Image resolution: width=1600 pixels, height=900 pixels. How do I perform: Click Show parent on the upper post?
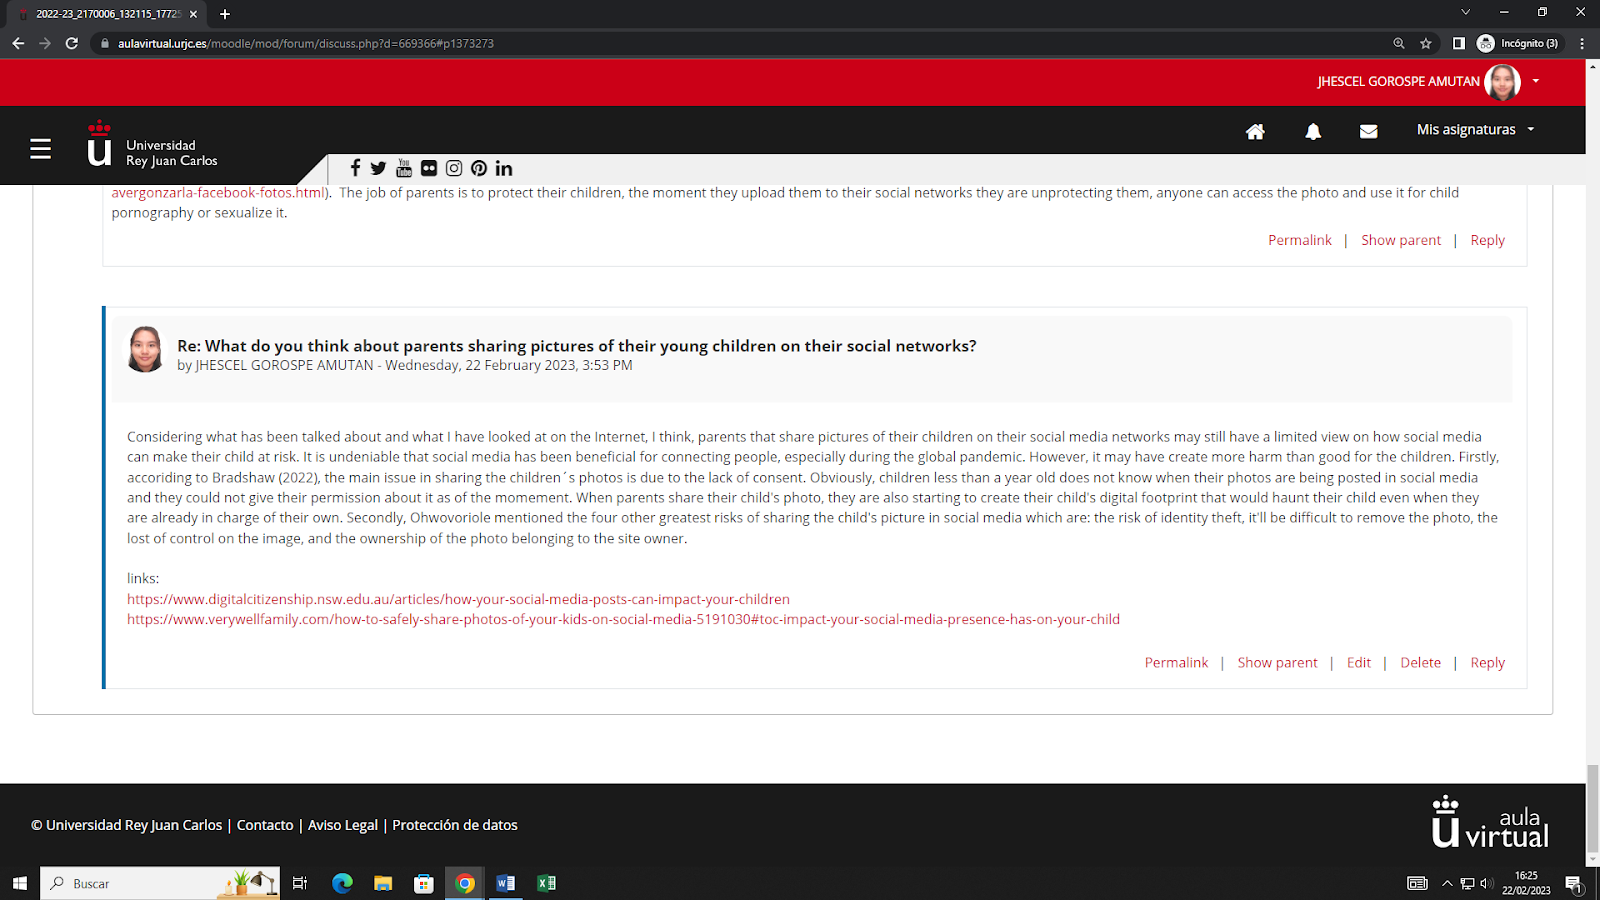coord(1401,240)
